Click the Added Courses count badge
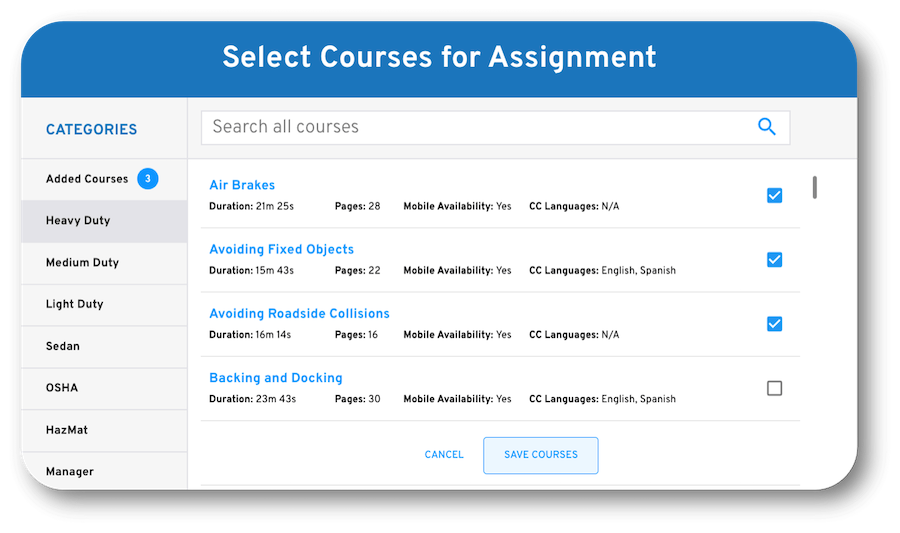Viewport: 900px width, 533px height. 147,179
